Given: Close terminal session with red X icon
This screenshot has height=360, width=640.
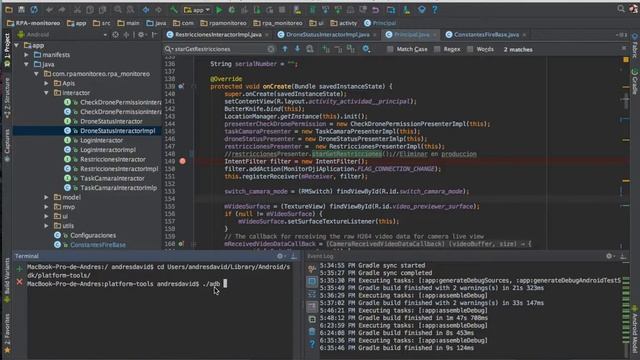Looking at the screenshot, I should point(19,282).
